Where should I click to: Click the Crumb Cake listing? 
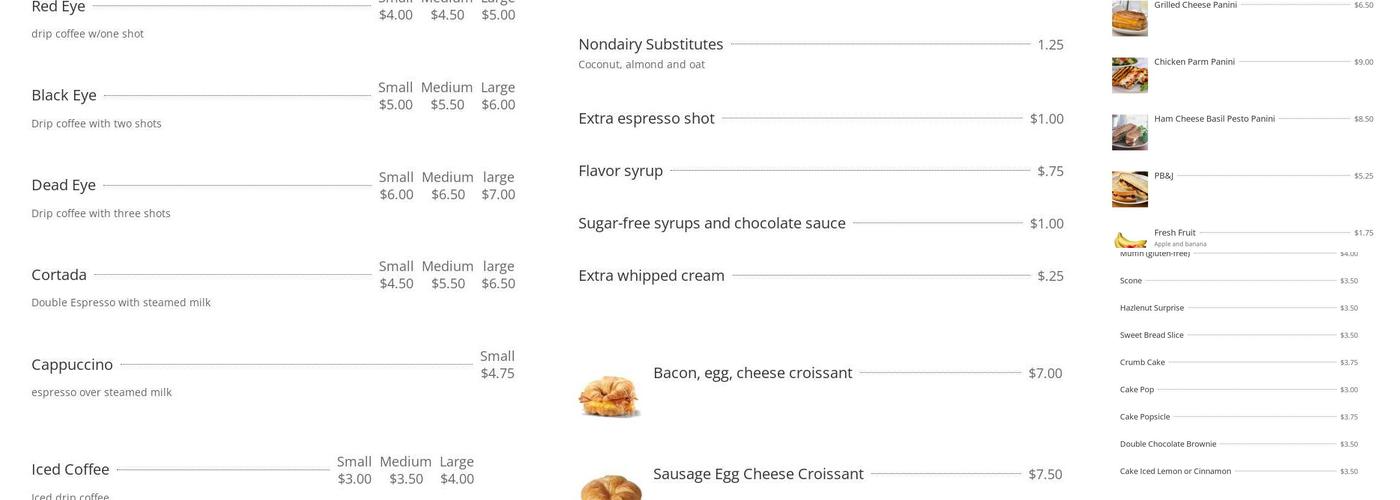pyautogui.click(x=1142, y=362)
